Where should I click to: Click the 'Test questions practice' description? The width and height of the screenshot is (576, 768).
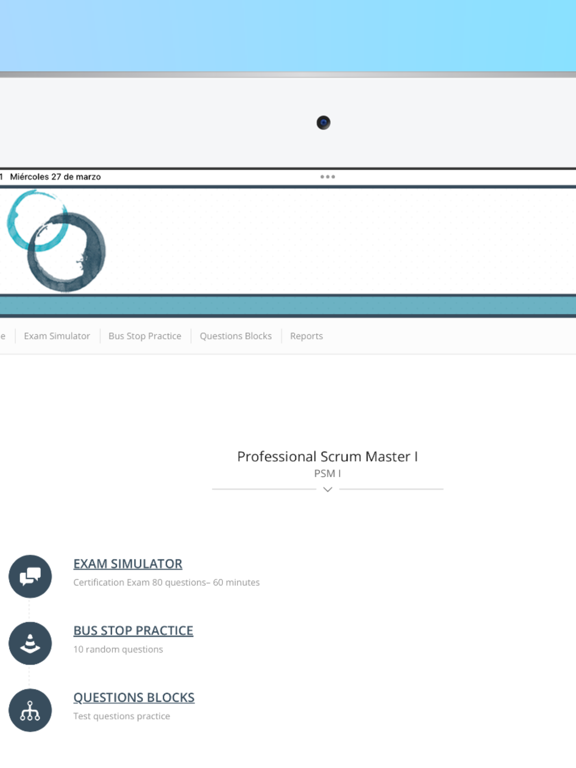pyautogui.click(x=121, y=716)
